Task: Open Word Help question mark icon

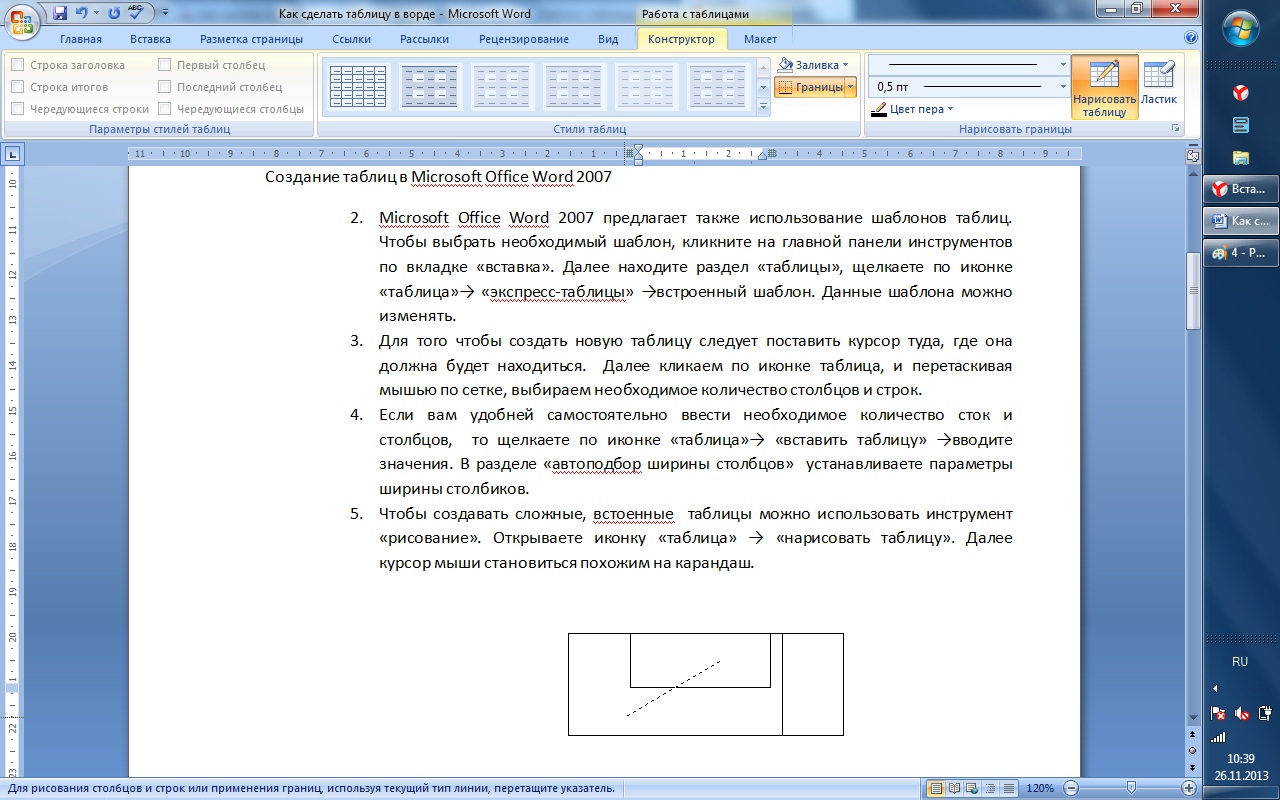Action: coord(1190,38)
